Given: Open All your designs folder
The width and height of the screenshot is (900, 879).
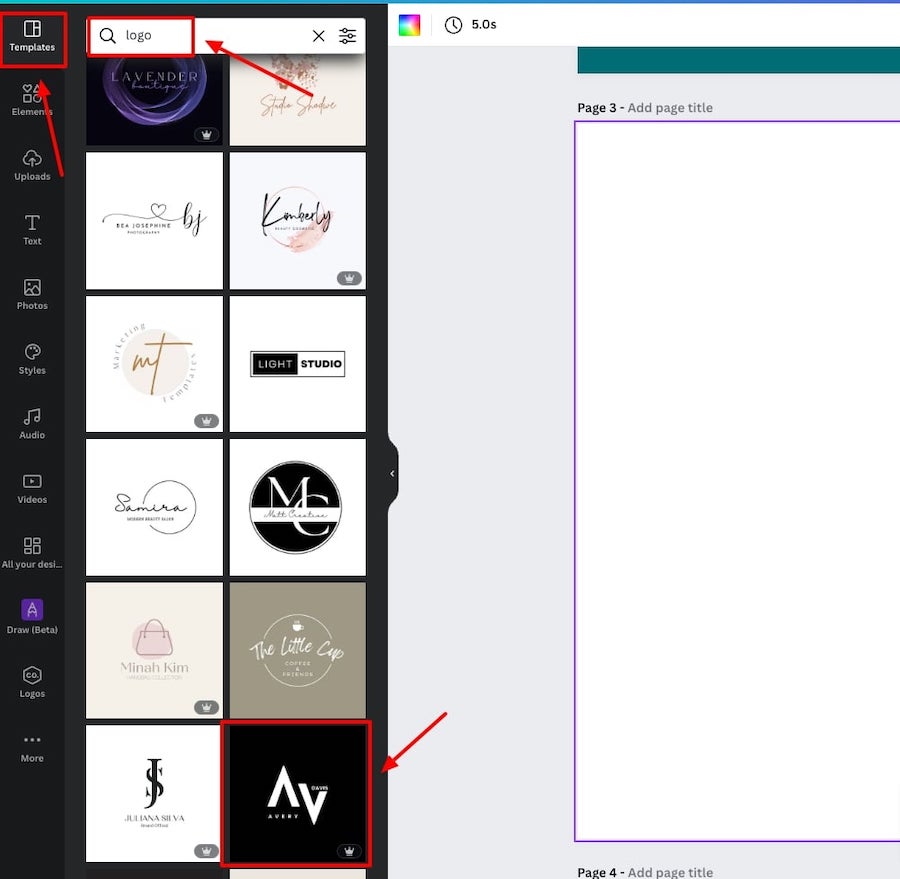Looking at the screenshot, I should pyautogui.click(x=32, y=552).
